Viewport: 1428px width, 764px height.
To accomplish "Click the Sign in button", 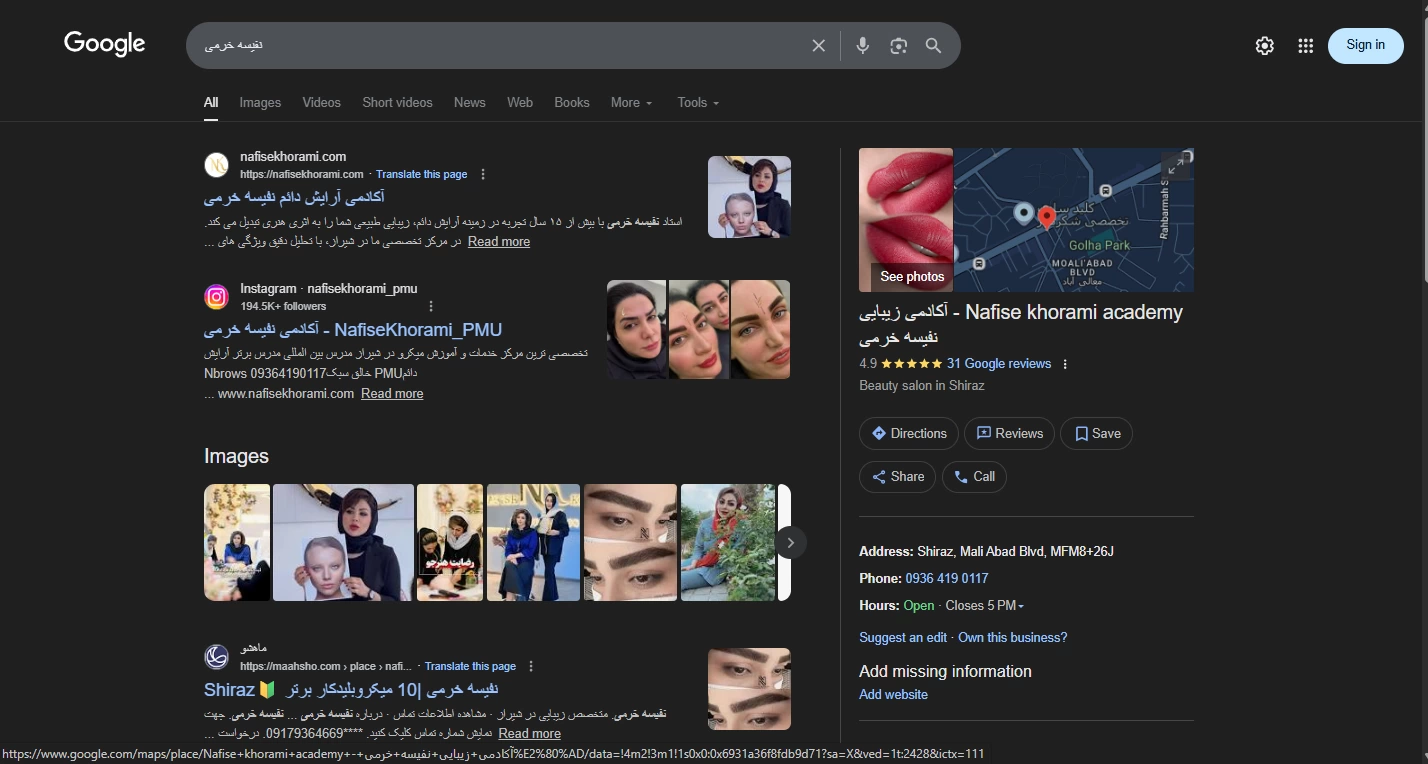I will [1366, 45].
